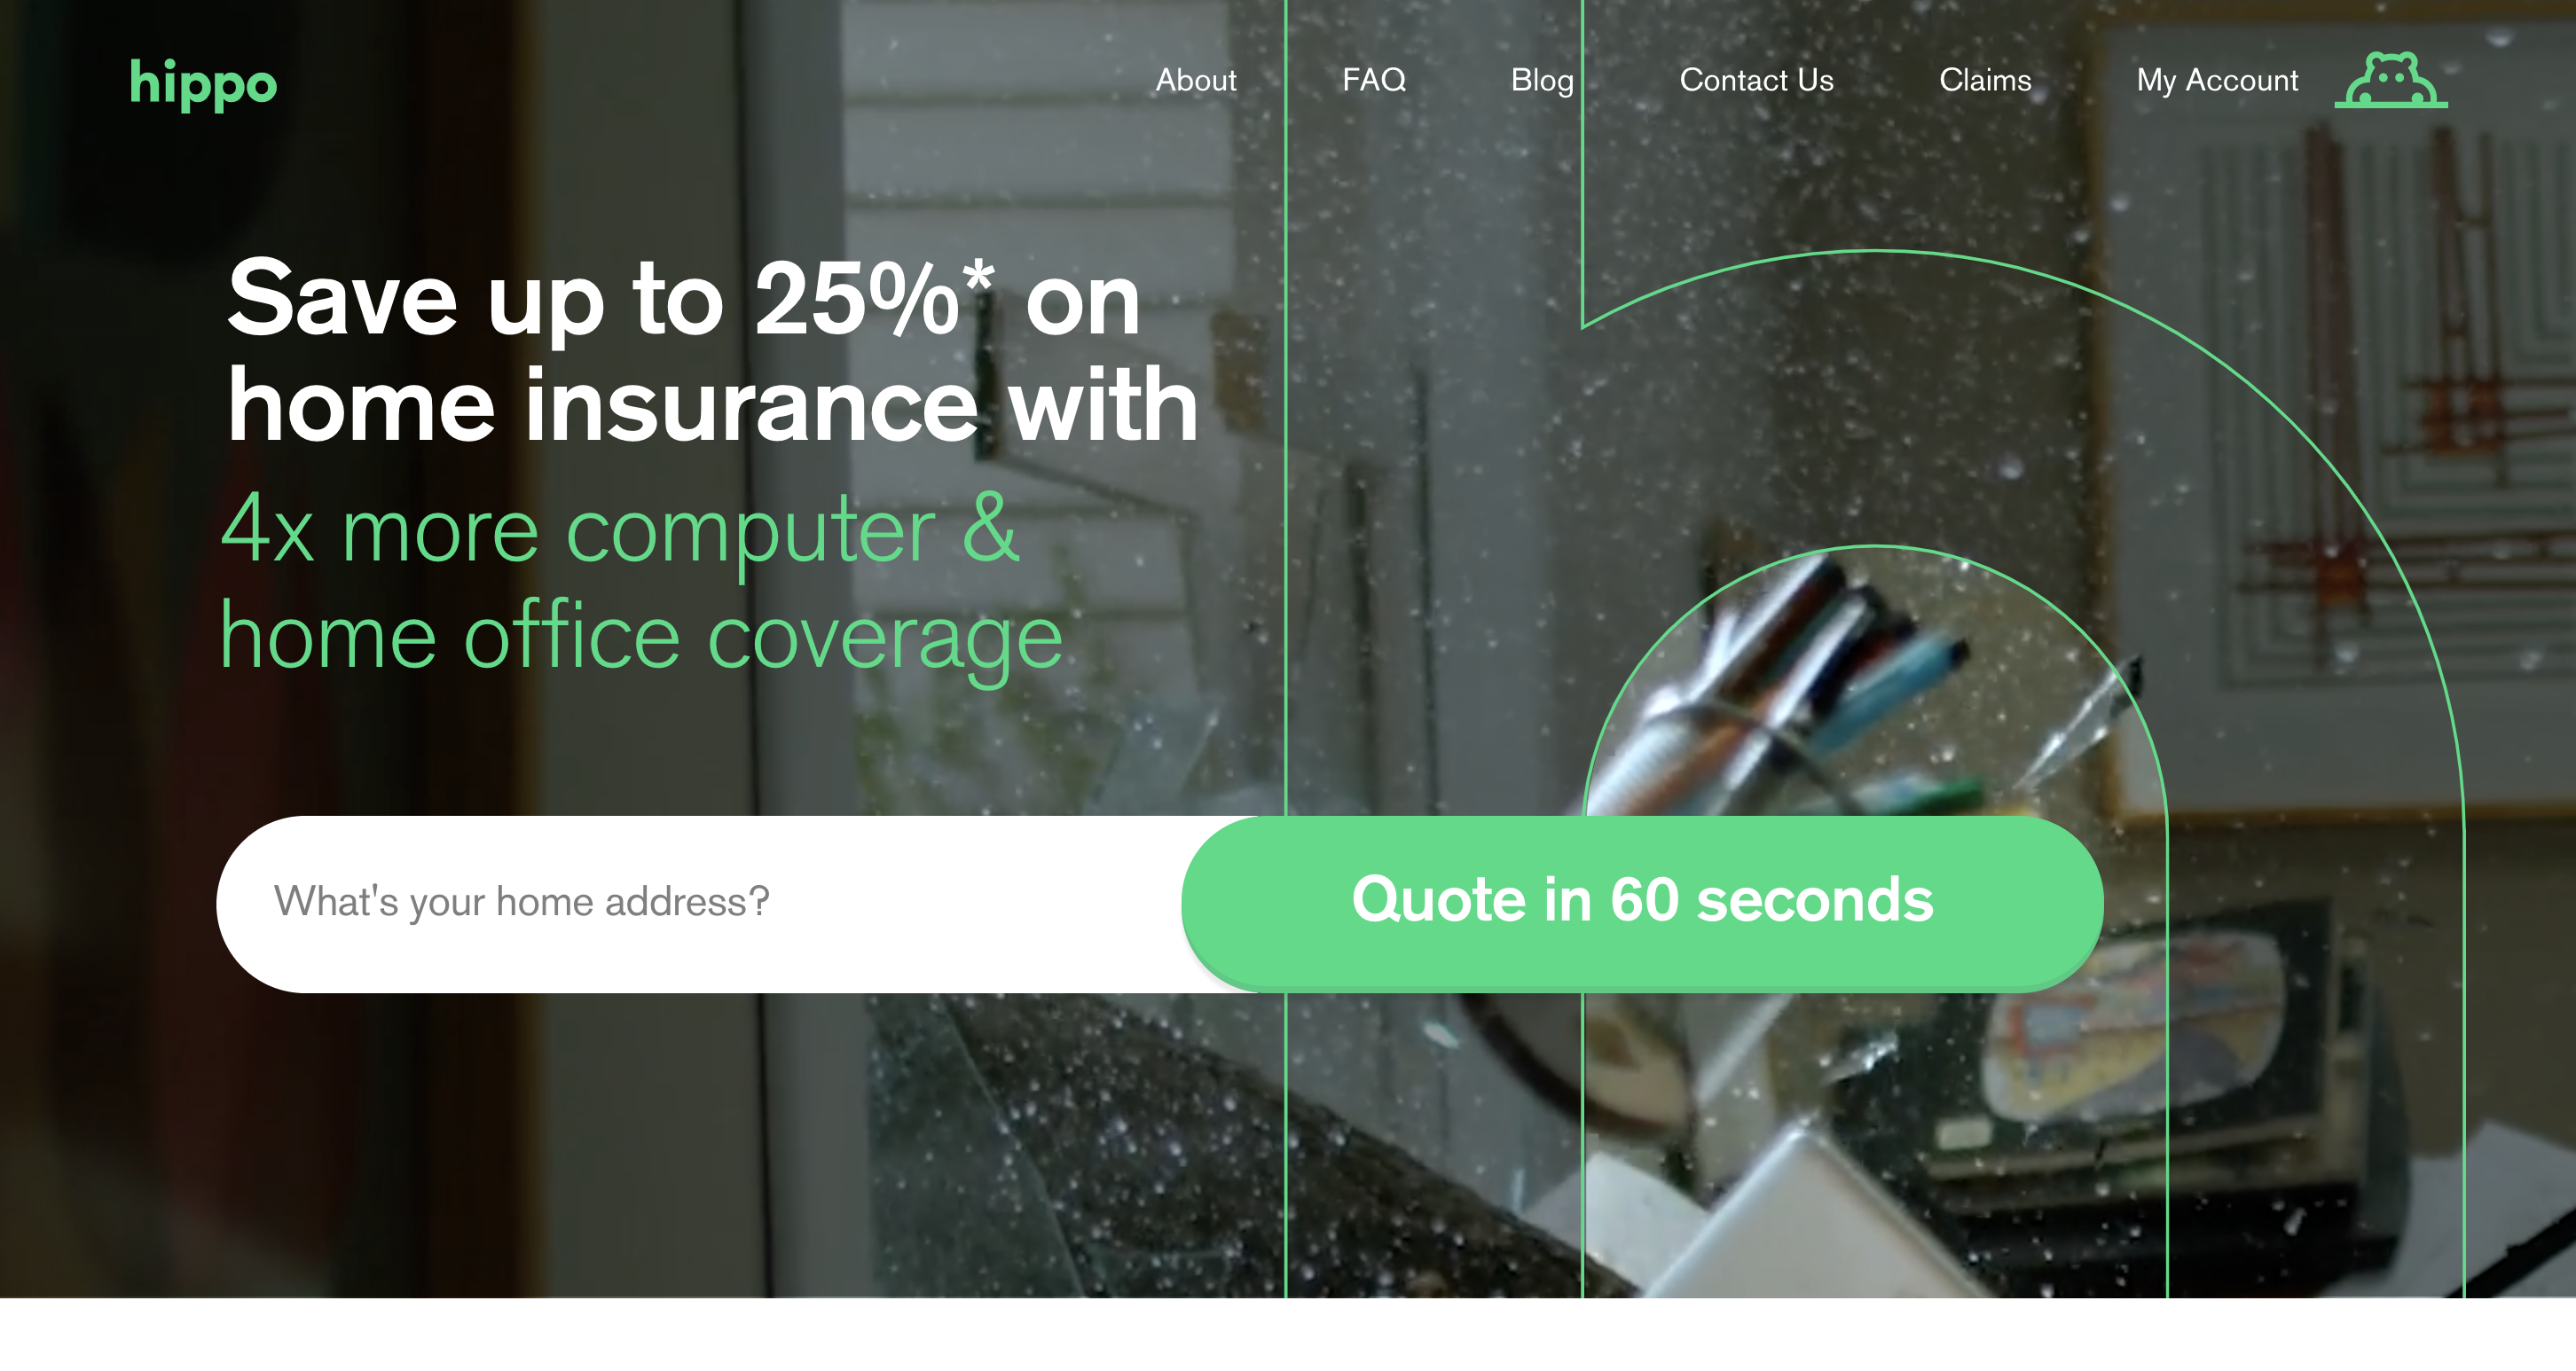Viewport: 2576px width, 1371px height.
Task: Click the Blog navigation item
Action: [1542, 78]
